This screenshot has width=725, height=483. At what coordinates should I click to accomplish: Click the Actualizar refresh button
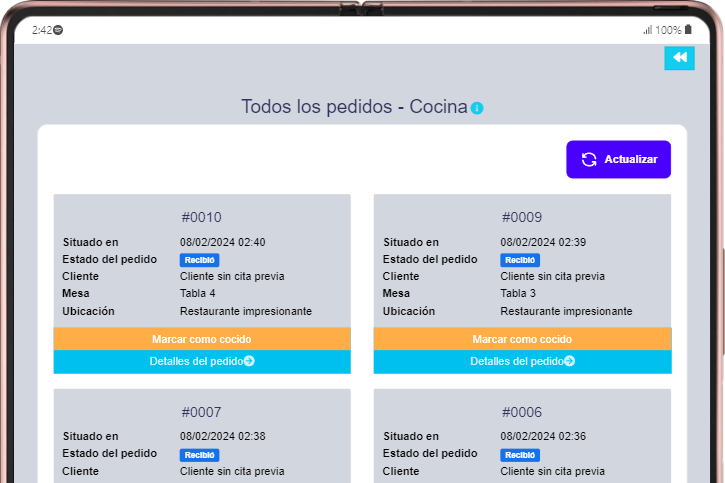pyautogui.click(x=618, y=159)
